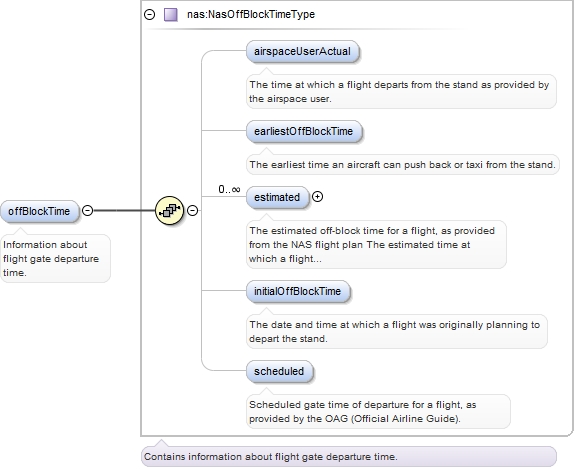
Task: Click the offBlockTime gate departure annotation
Action: [55, 258]
